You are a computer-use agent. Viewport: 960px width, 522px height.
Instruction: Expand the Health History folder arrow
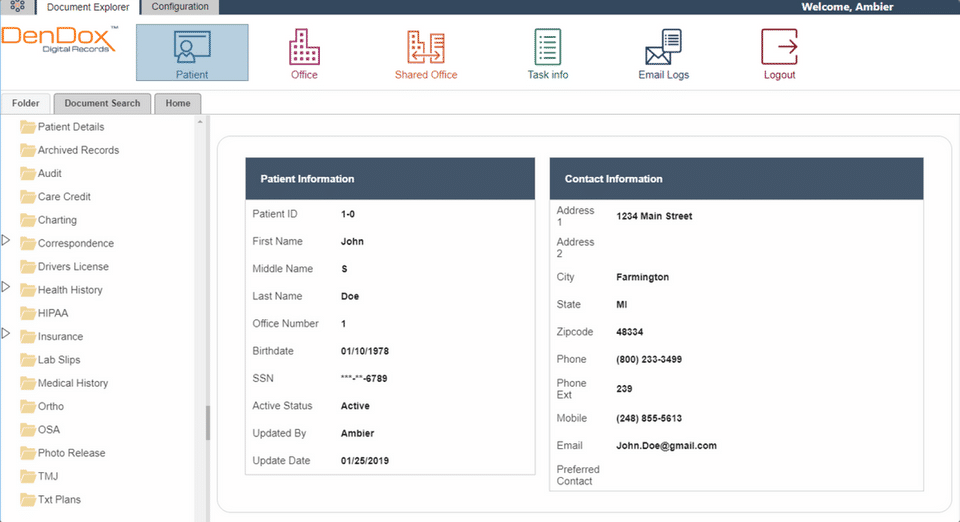6,287
